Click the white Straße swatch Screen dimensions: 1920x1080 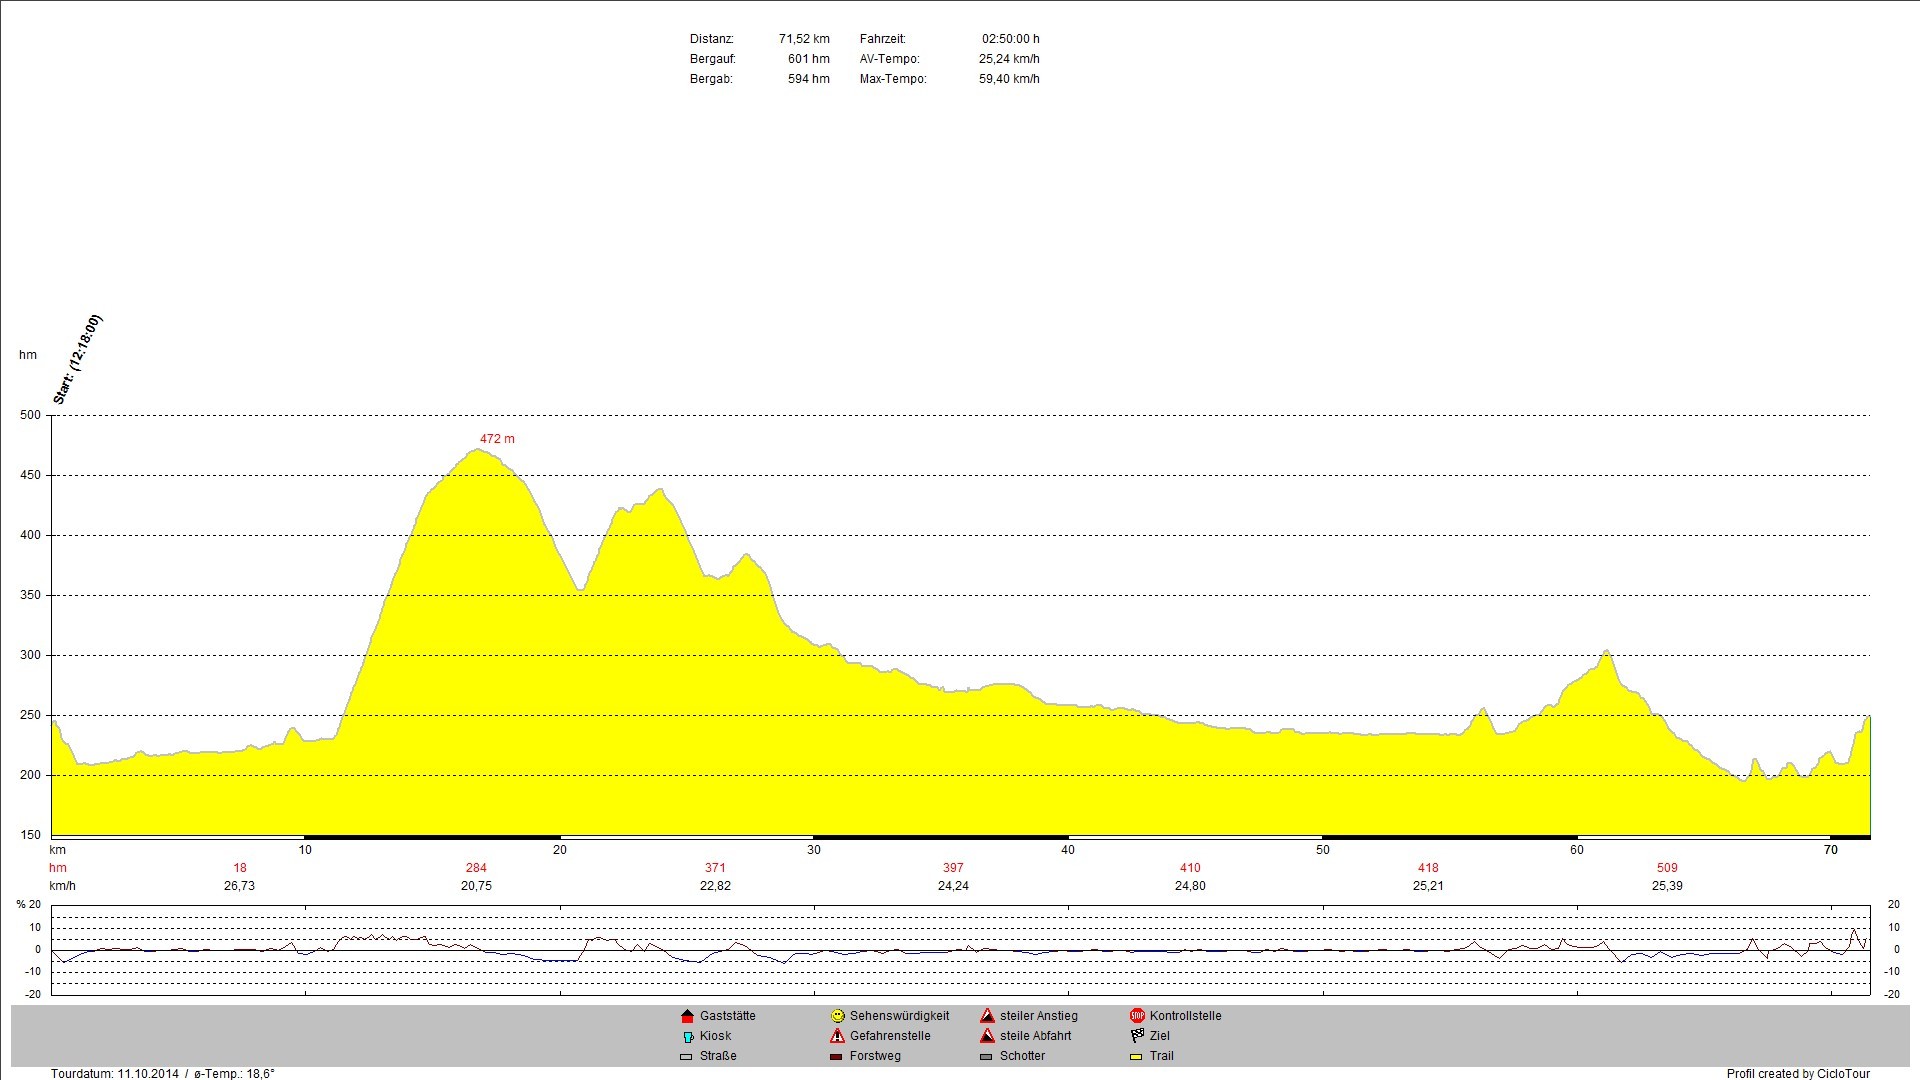(x=686, y=1057)
